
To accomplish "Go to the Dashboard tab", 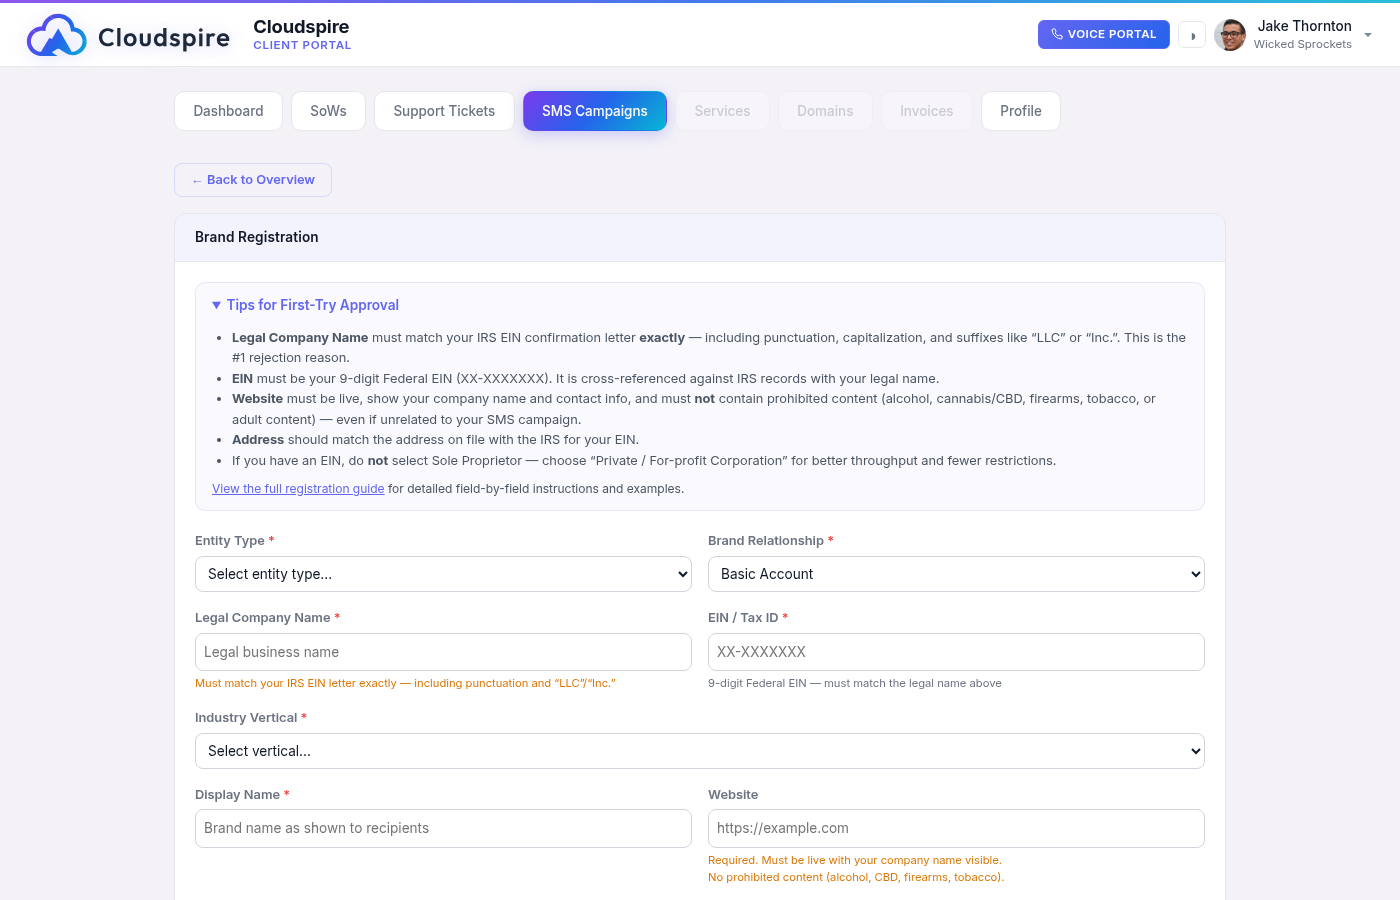I will pyautogui.click(x=228, y=111).
